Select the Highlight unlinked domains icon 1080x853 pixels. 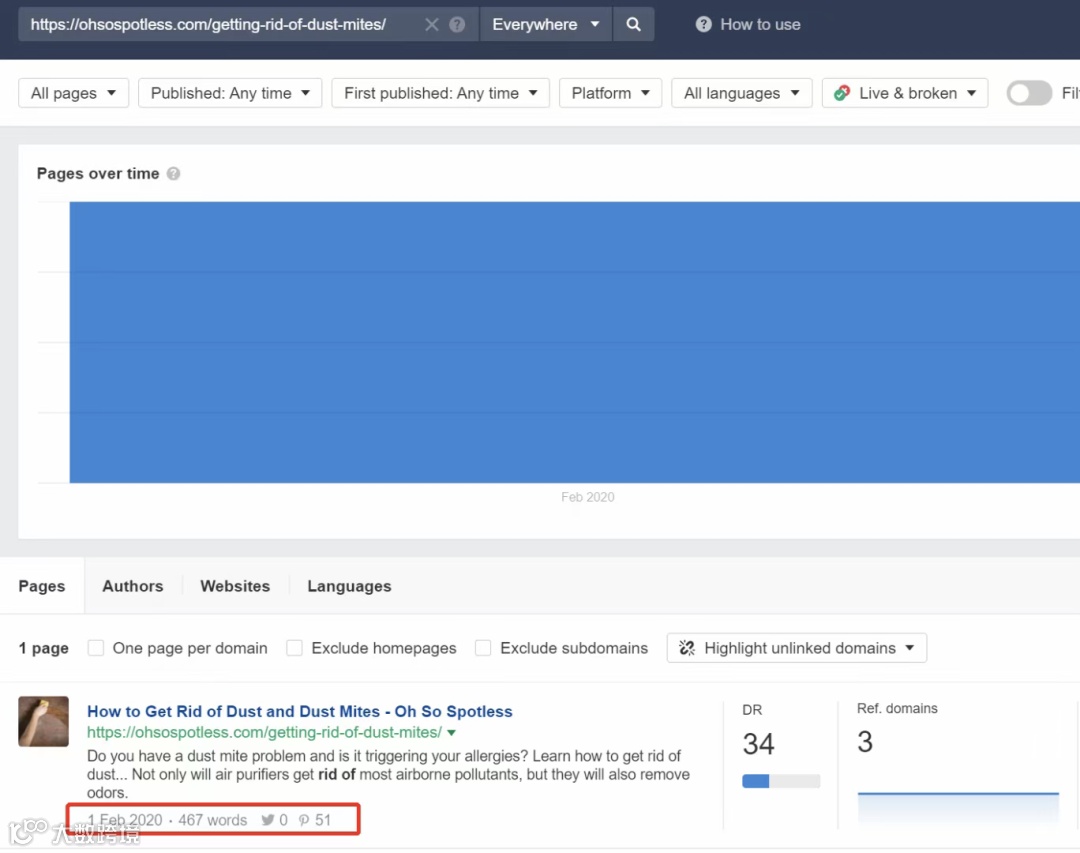pyautogui.click(x=687, y=648)
